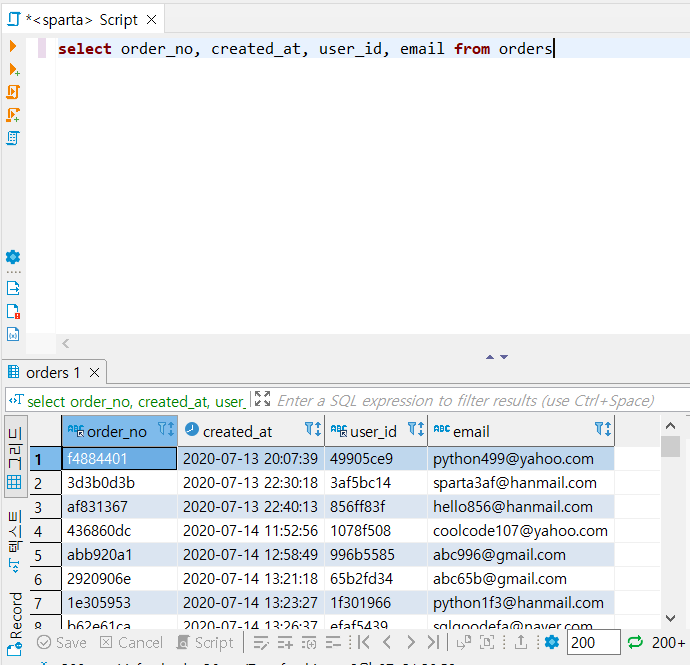Viewport: 690px width, 665px height.
Task: Jump to the first row icon
Action: 363,643
